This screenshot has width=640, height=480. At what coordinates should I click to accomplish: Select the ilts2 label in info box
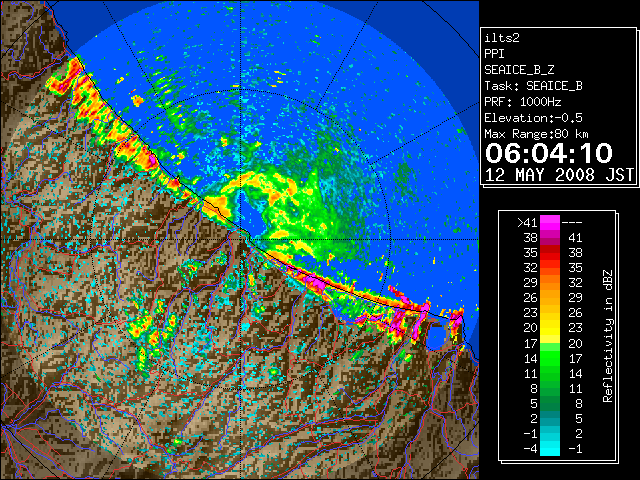[x=502, y=38]
